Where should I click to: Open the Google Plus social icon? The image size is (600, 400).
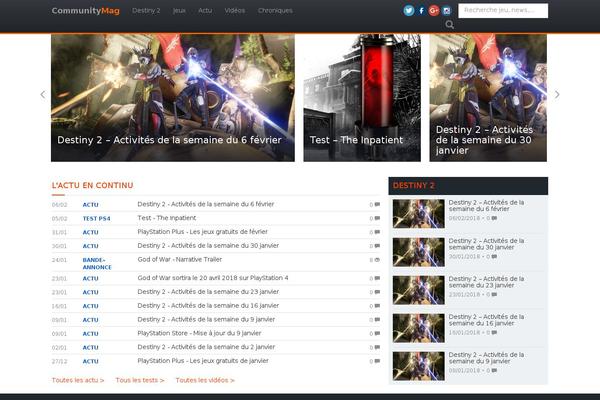pos(434,11)
